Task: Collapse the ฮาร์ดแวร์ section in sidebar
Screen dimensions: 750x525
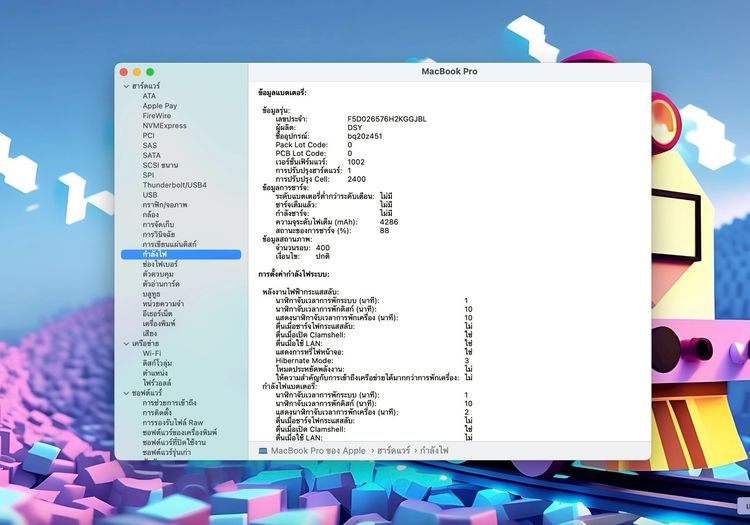Action: coord(125,86)
